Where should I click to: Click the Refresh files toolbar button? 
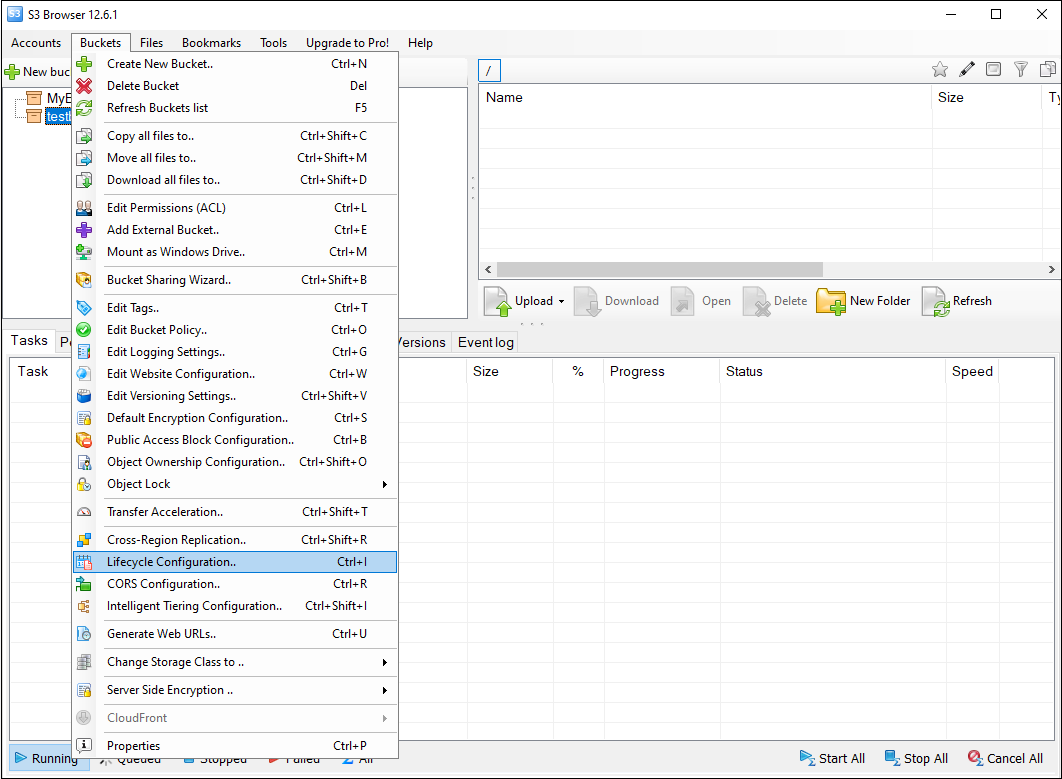(x=956, y=301)
